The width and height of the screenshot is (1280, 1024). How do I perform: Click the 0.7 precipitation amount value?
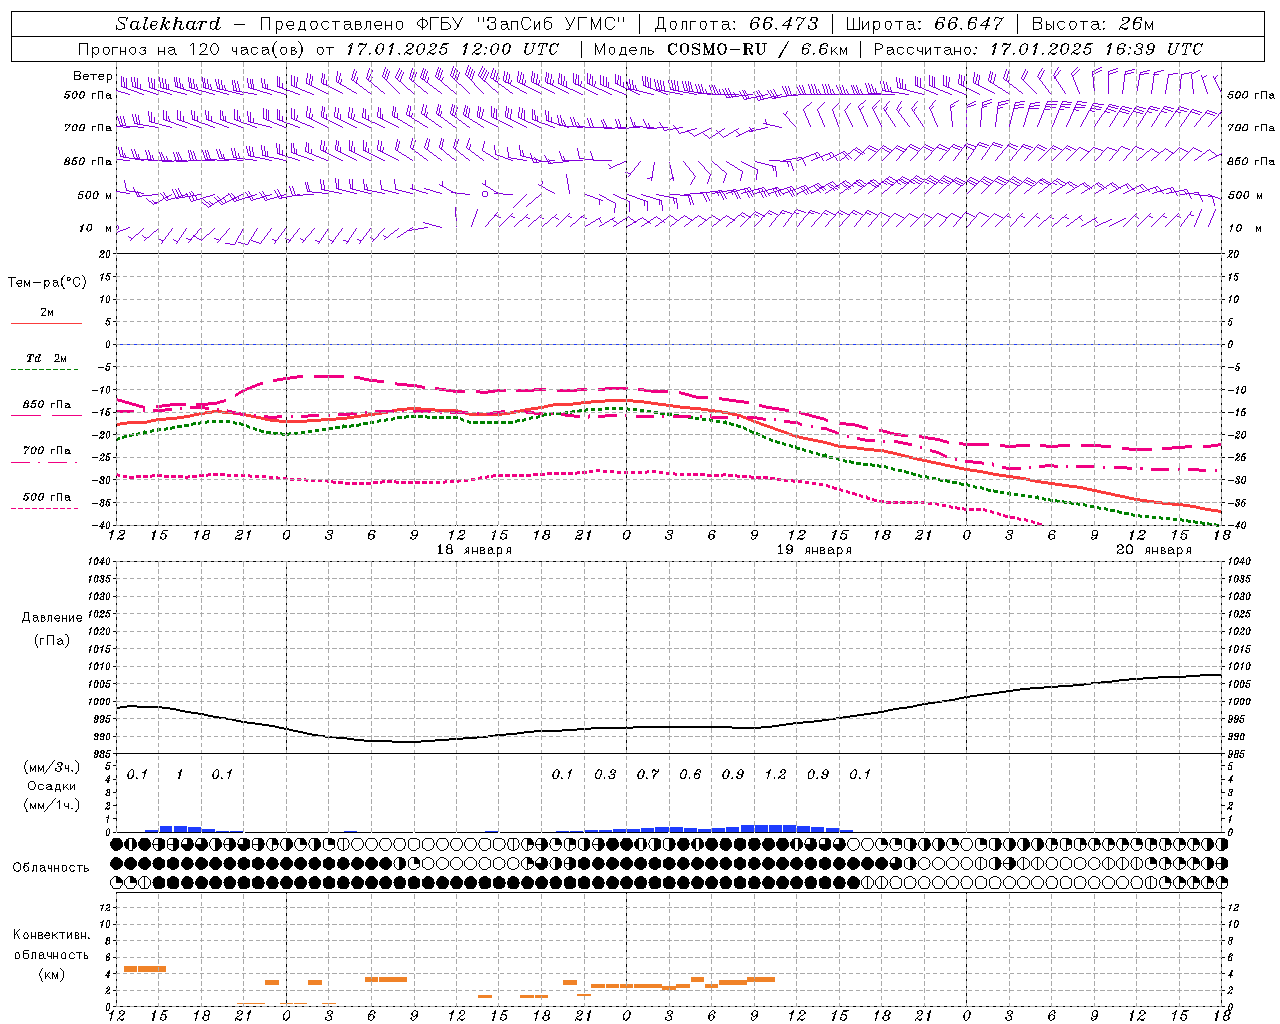[x=648, y=774]
